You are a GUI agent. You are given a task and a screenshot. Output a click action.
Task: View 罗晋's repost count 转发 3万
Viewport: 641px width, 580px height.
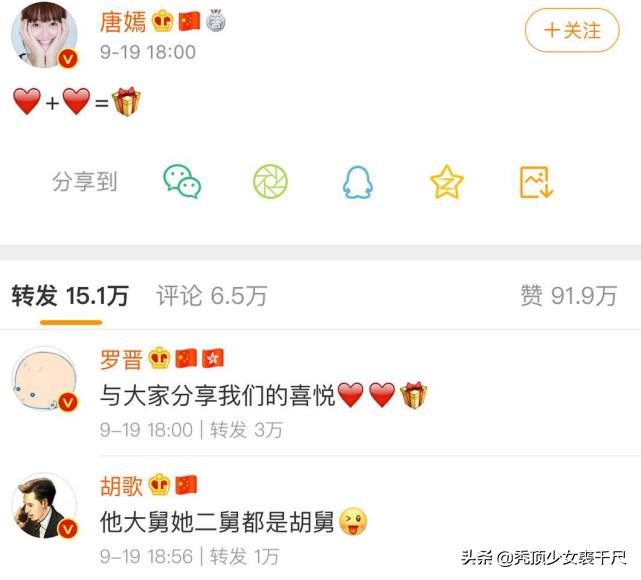point(246,430)
